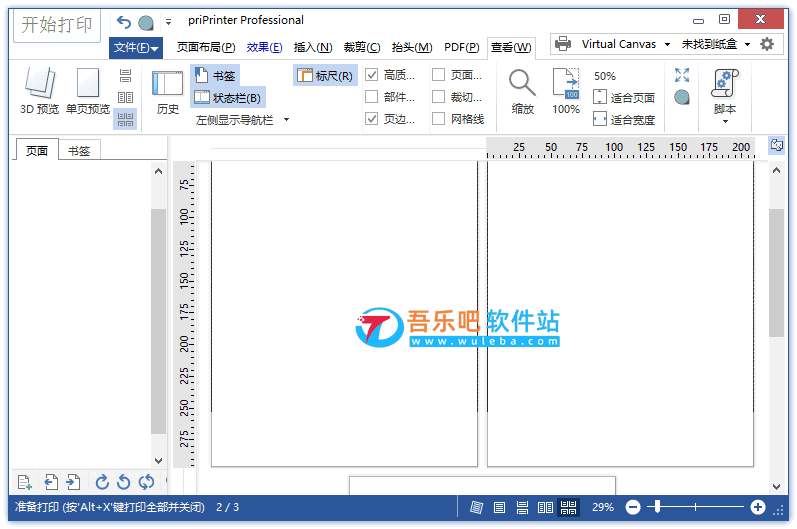
Task: Click the 开始打印 start print button
Action: [x=56, y=25]
